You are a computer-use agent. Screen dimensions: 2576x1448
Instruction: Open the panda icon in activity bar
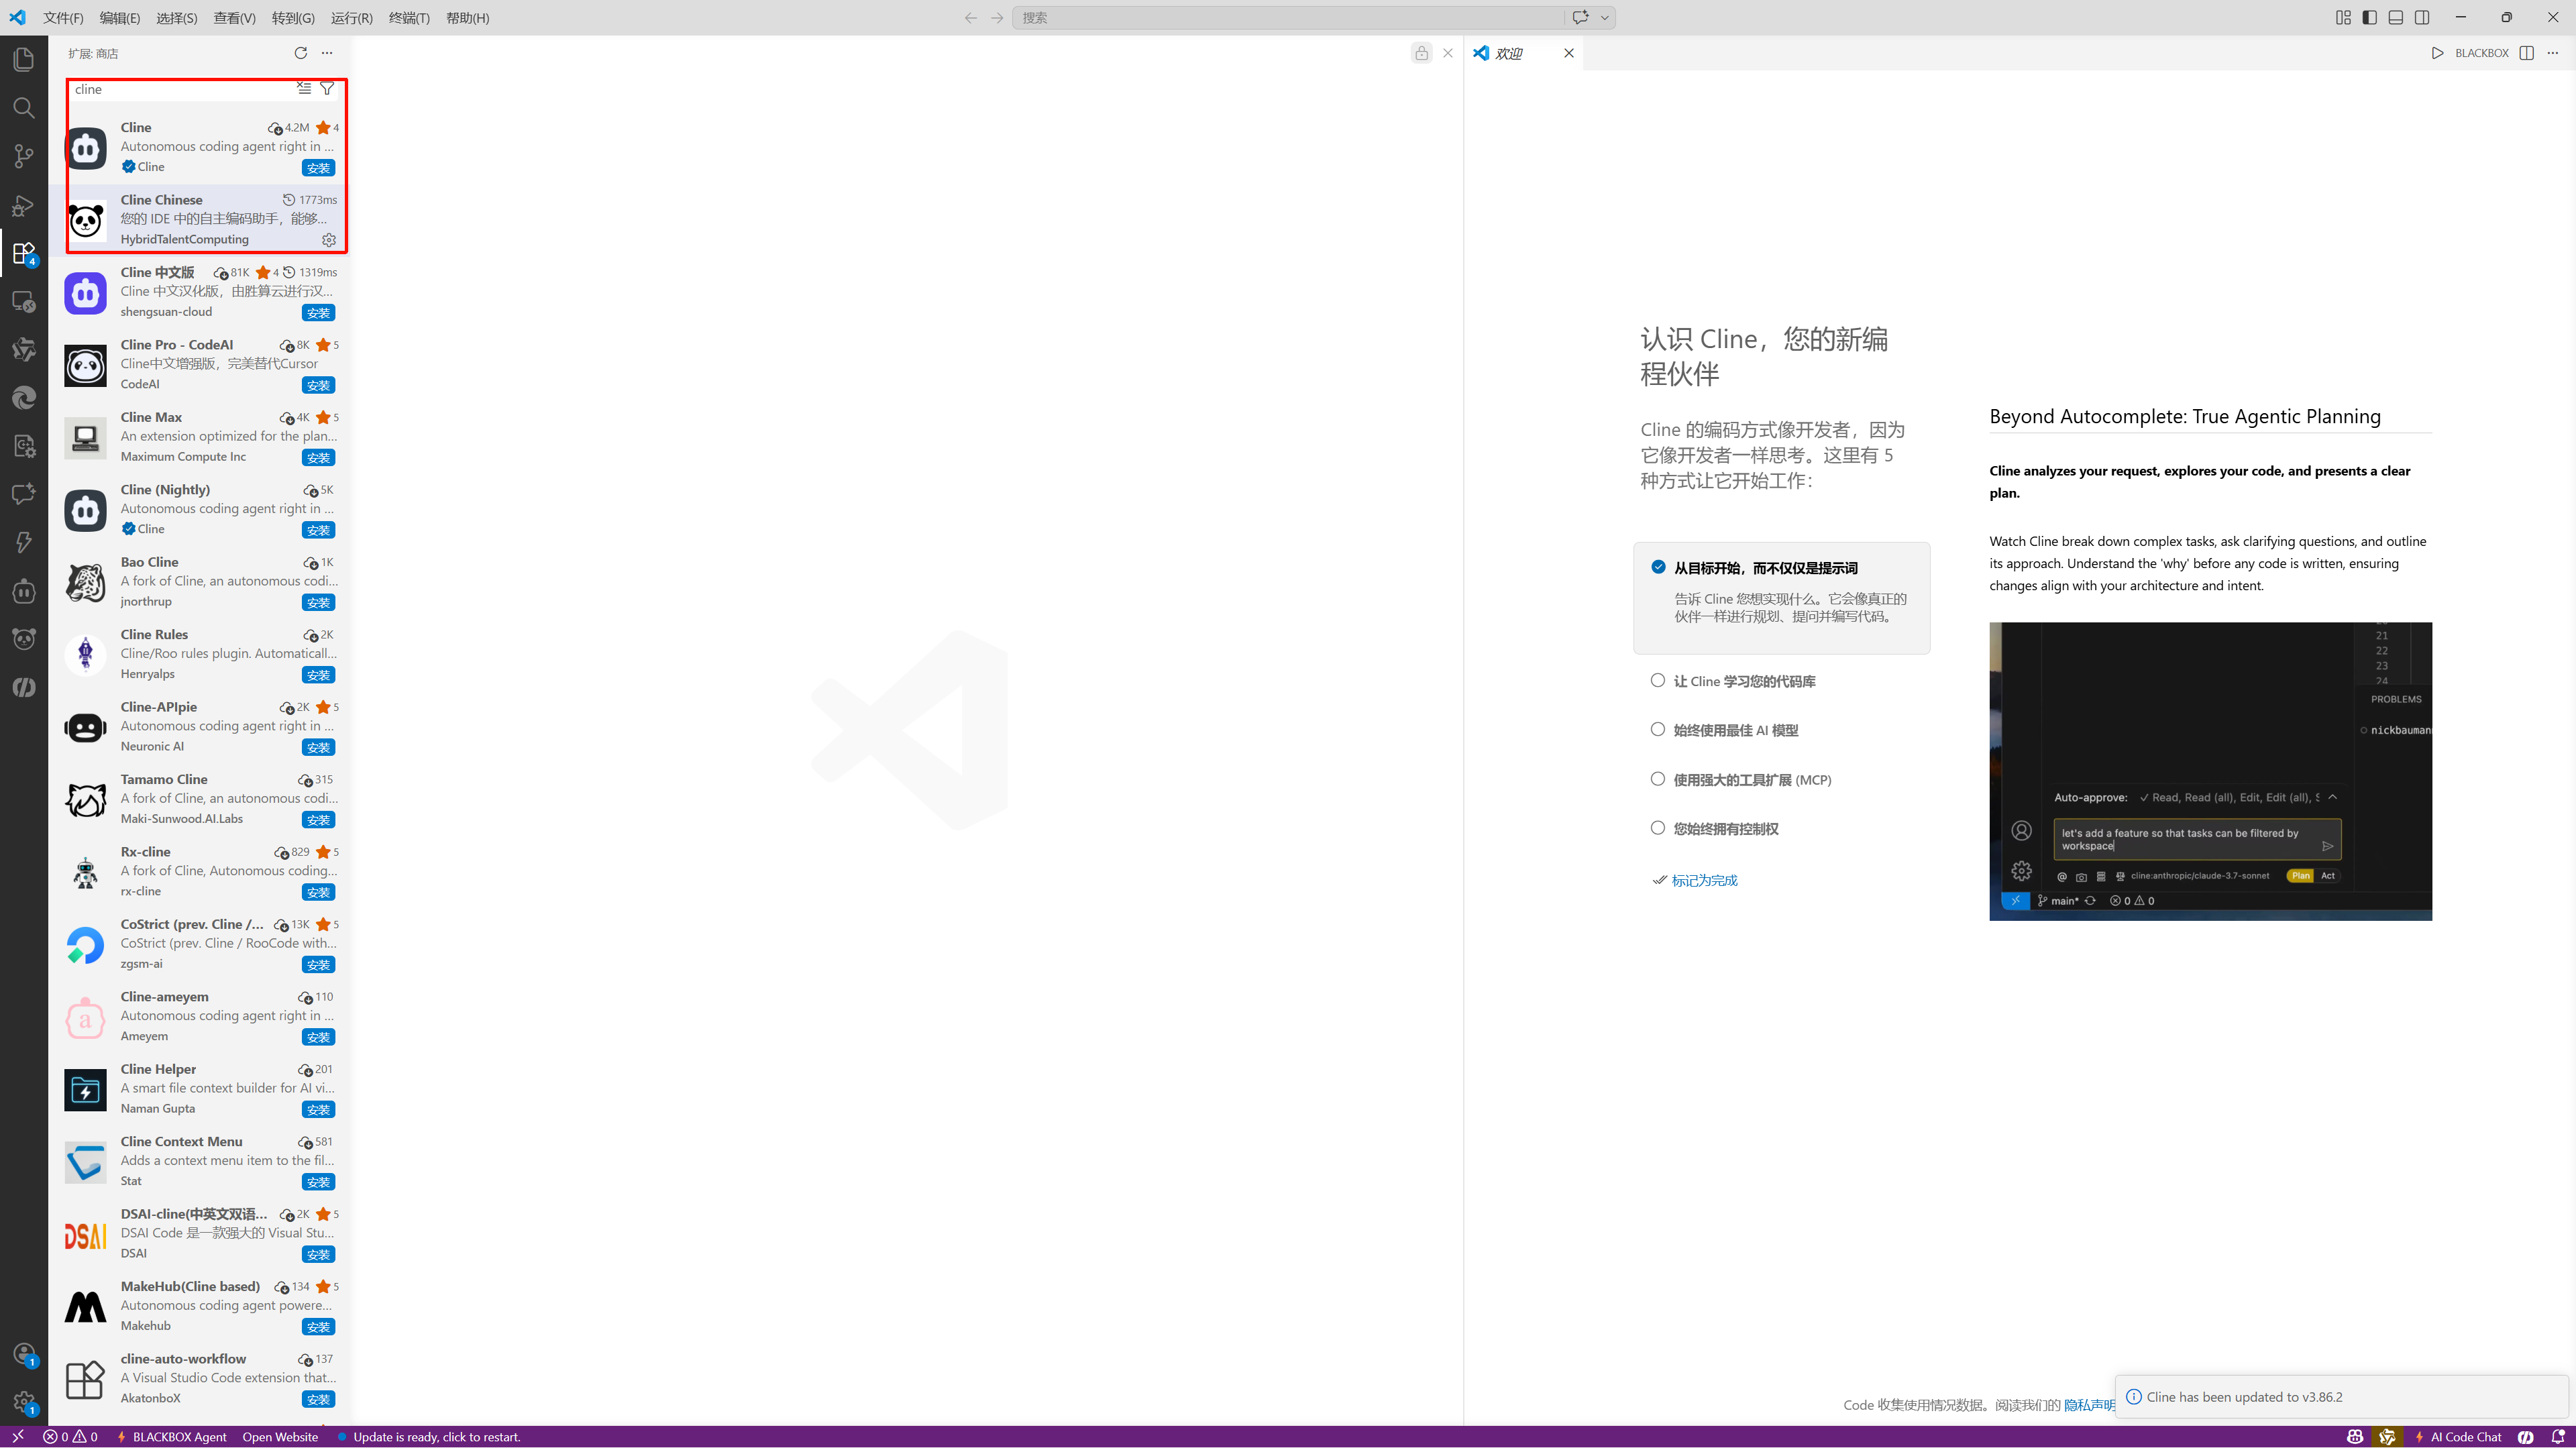[x=24, y=639]
